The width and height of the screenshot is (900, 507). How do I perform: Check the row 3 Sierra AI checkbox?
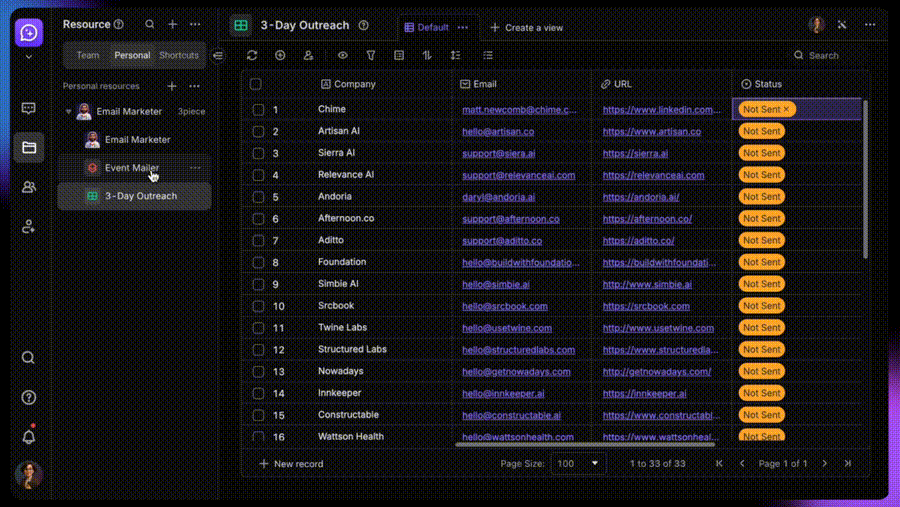(258, 153)
